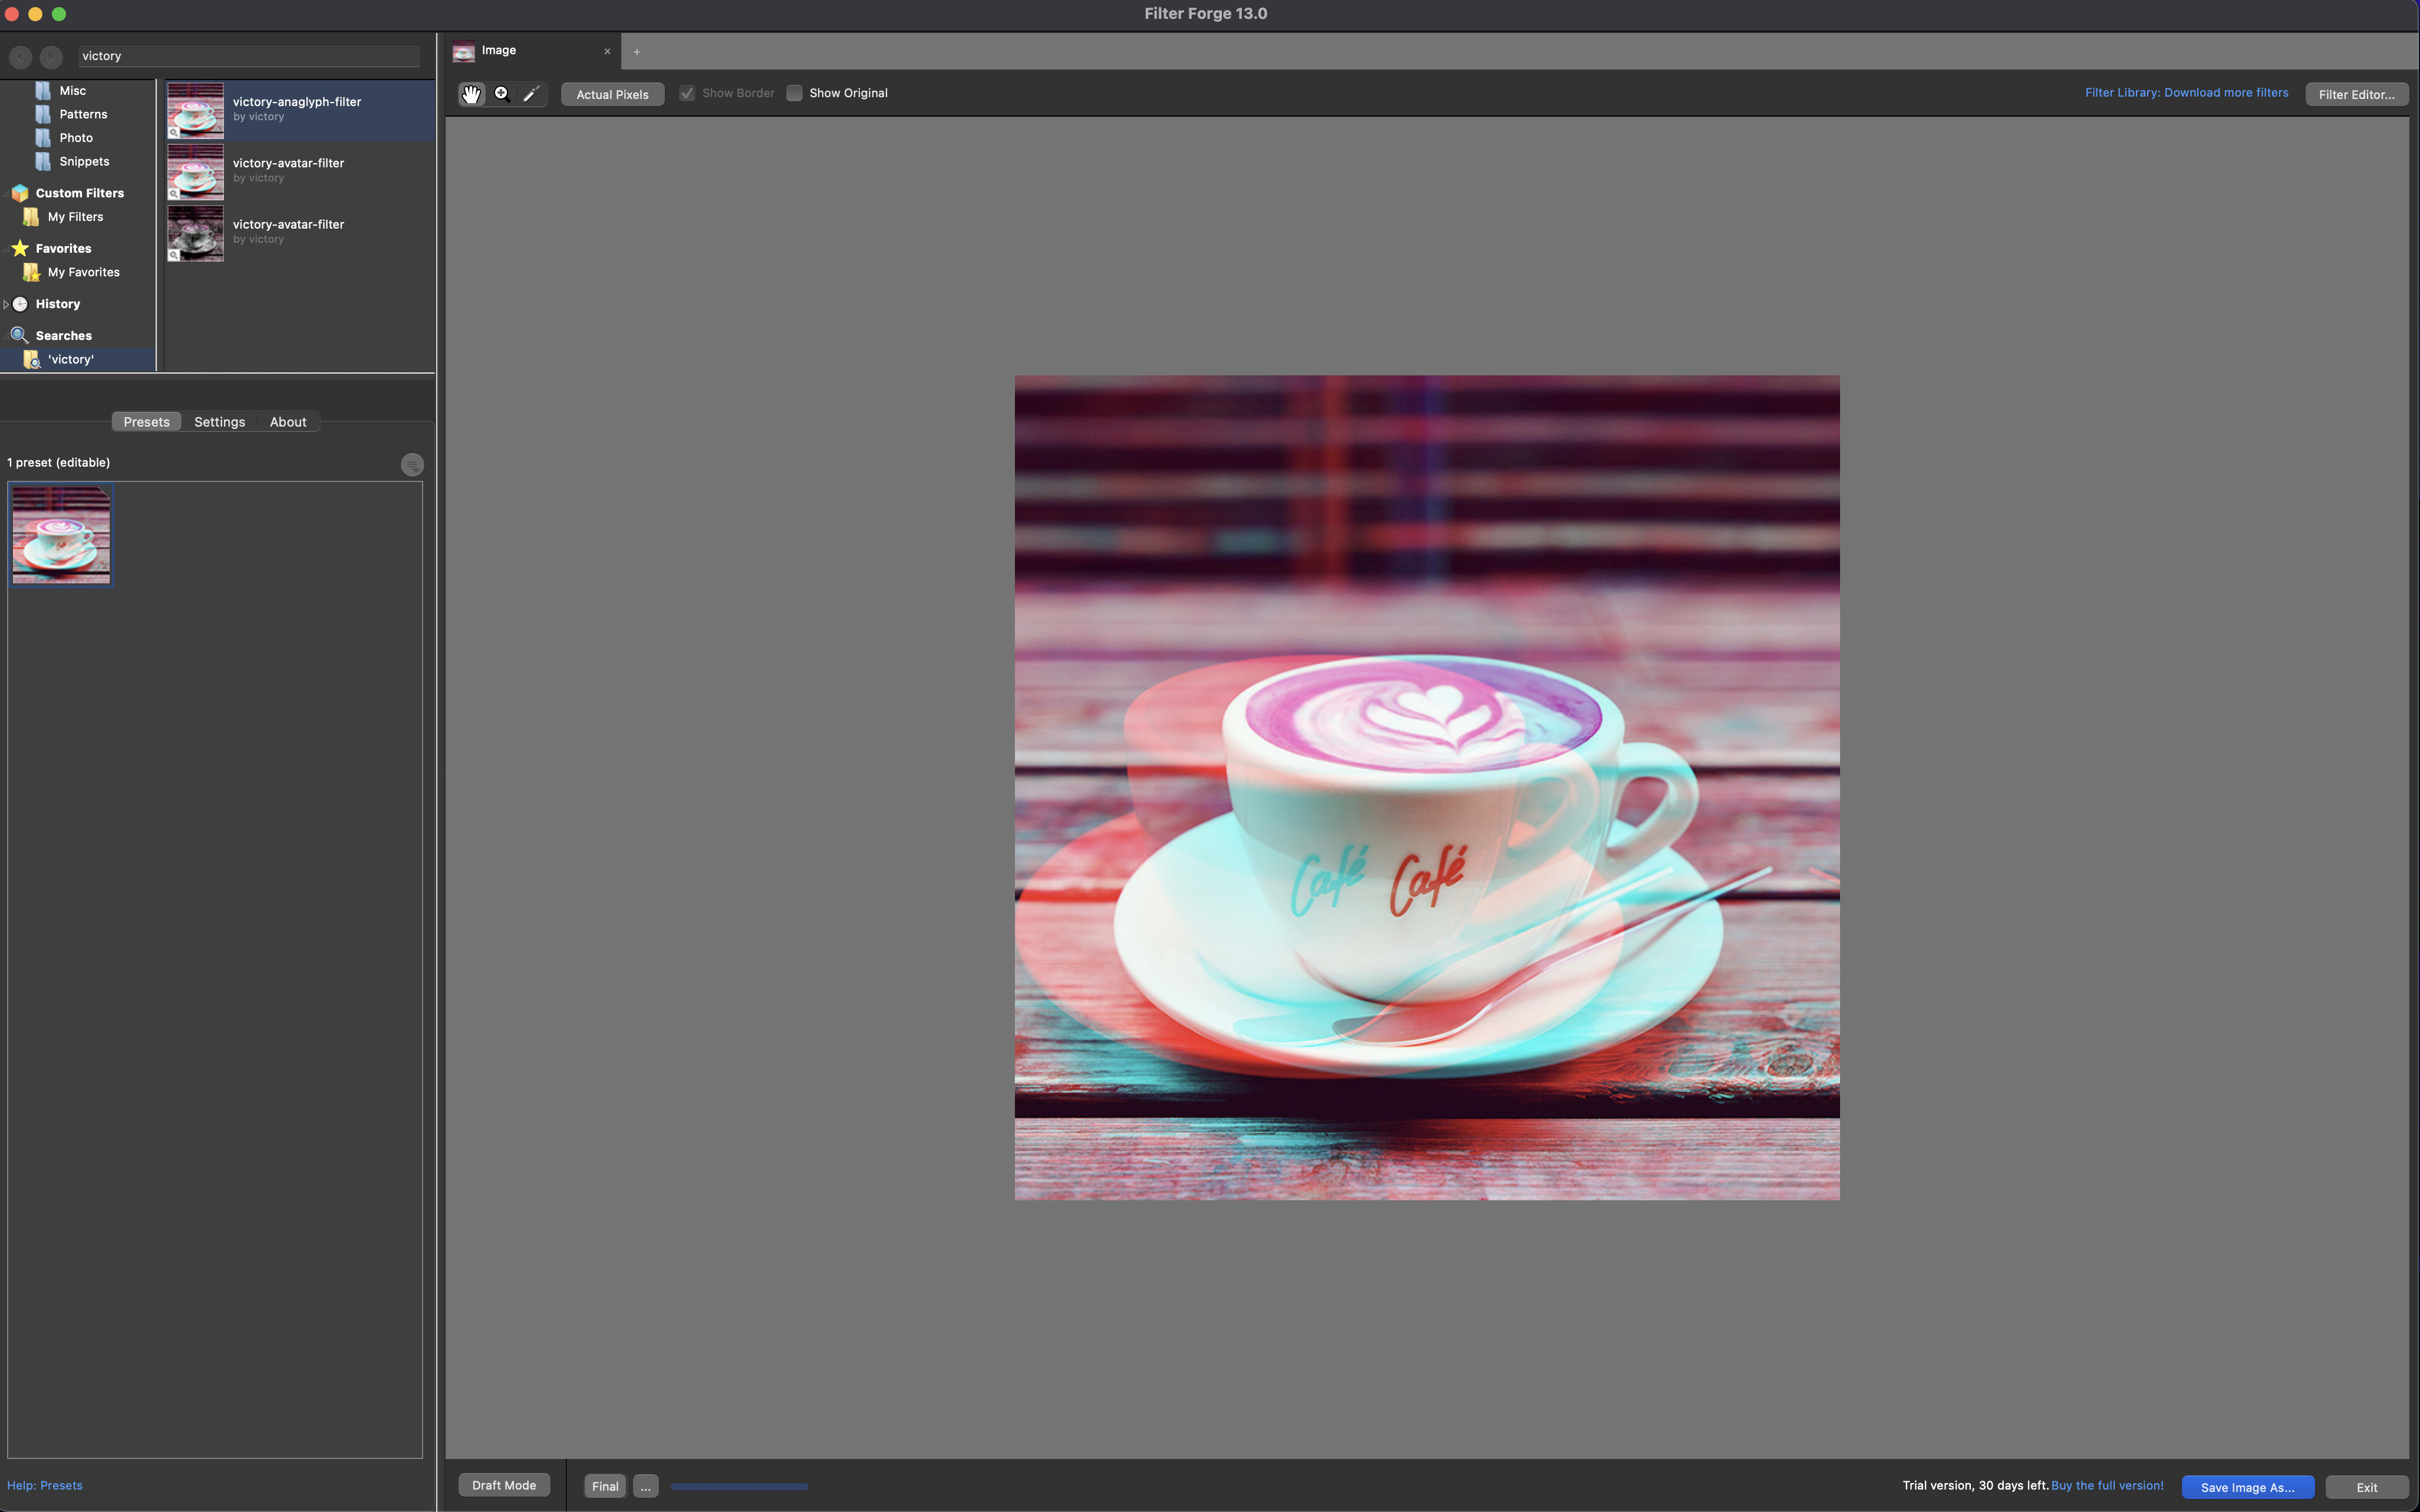The height and width of the screenshot is (1512, 2420).
Task: Select the Patterns category label
Action: (83, 114)
